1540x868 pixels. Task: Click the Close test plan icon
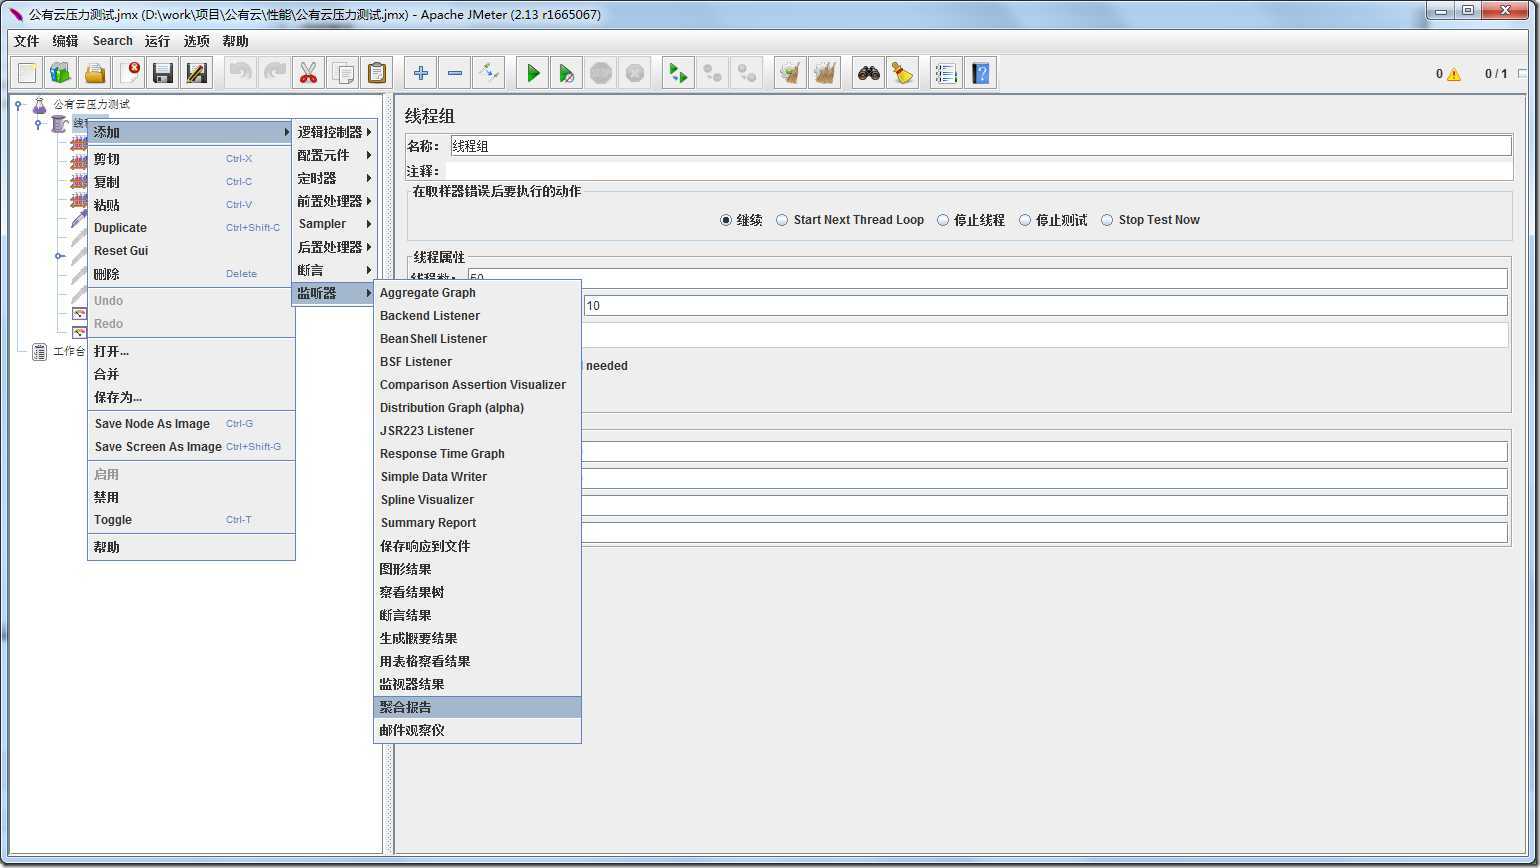pos(129,73)
